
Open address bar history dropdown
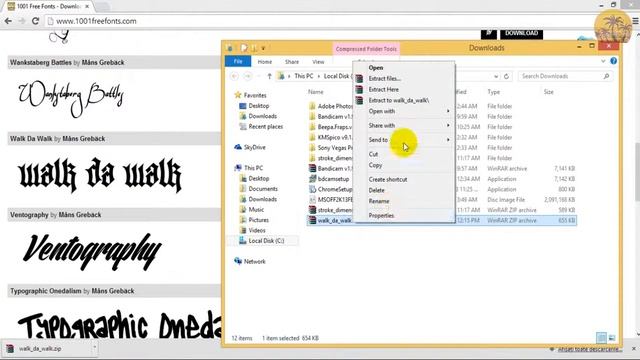pos(496,76)
